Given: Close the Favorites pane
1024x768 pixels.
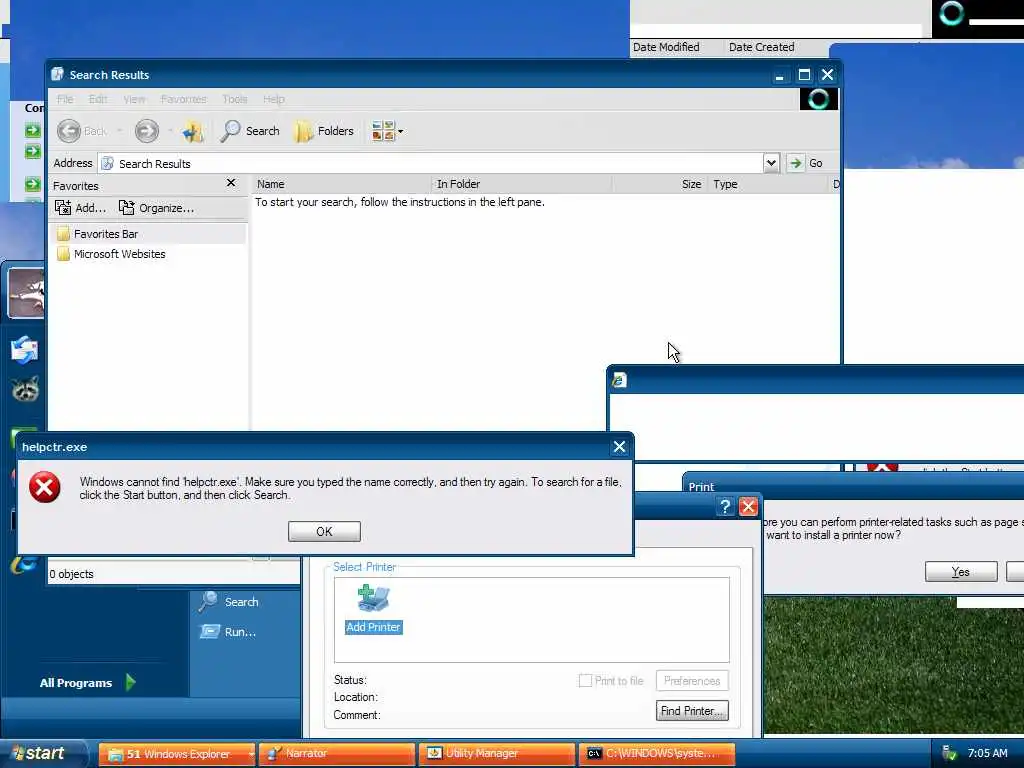Looking at the screenshot, I should (x=231, y=183).
